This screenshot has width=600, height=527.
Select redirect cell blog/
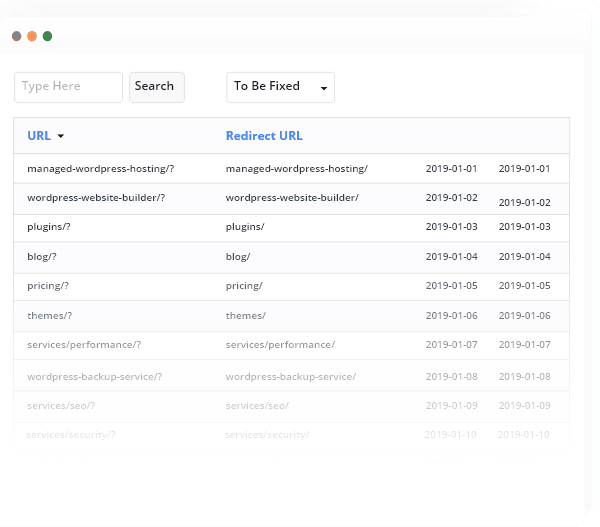click(x=238, y=257)
